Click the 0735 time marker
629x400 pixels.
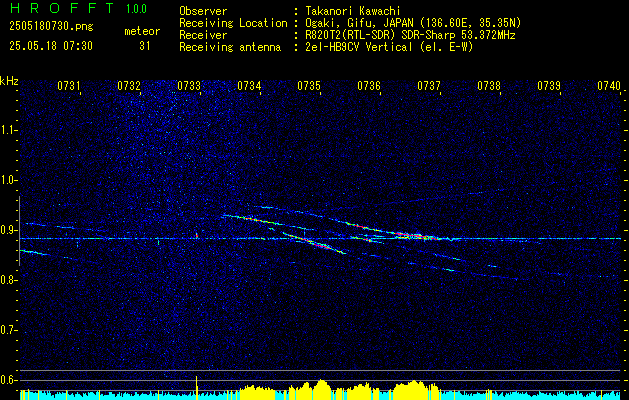309,86
